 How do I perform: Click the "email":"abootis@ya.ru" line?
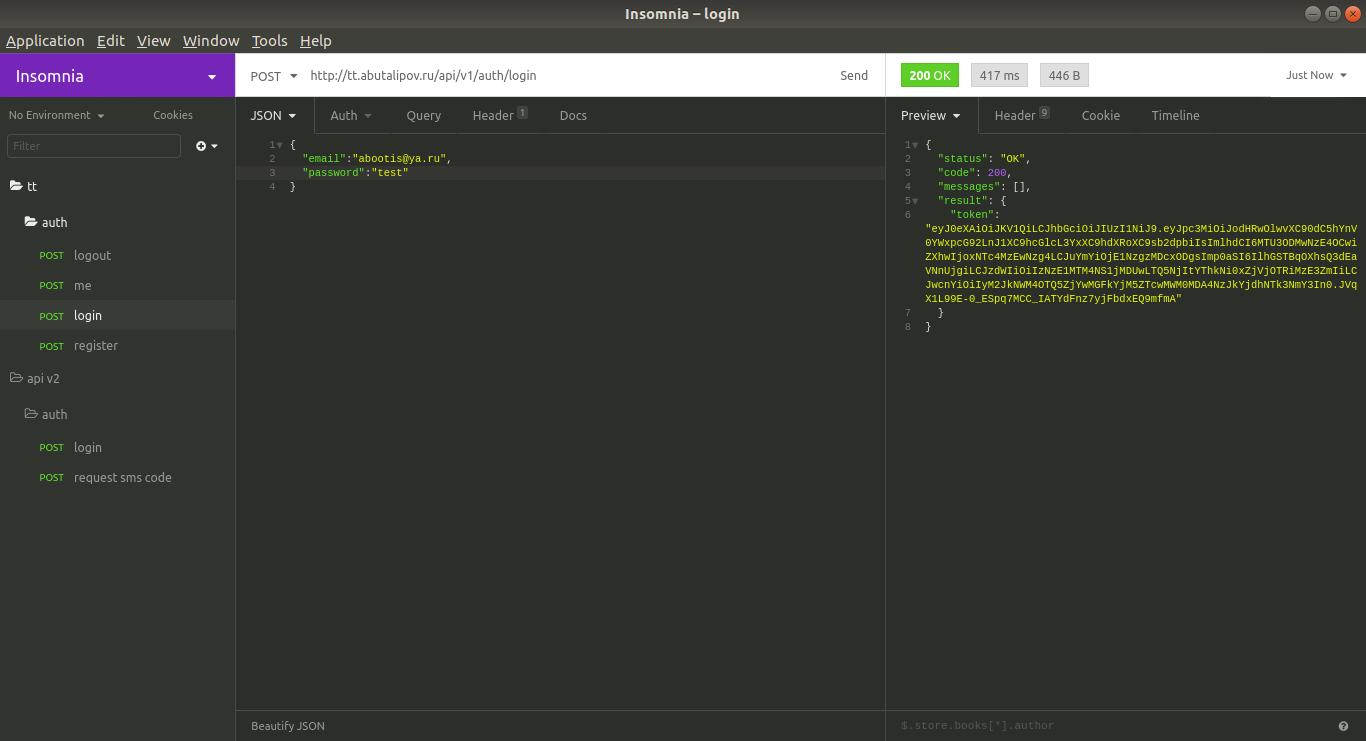(x=377, y=159)
